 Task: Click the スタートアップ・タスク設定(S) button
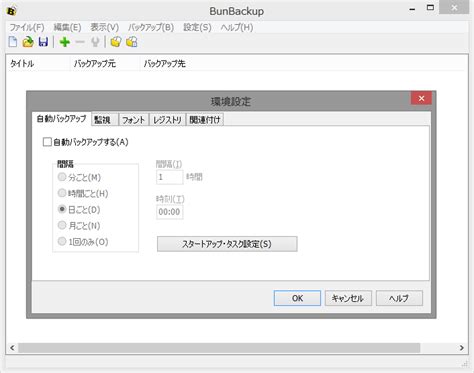tap(227, 244)
